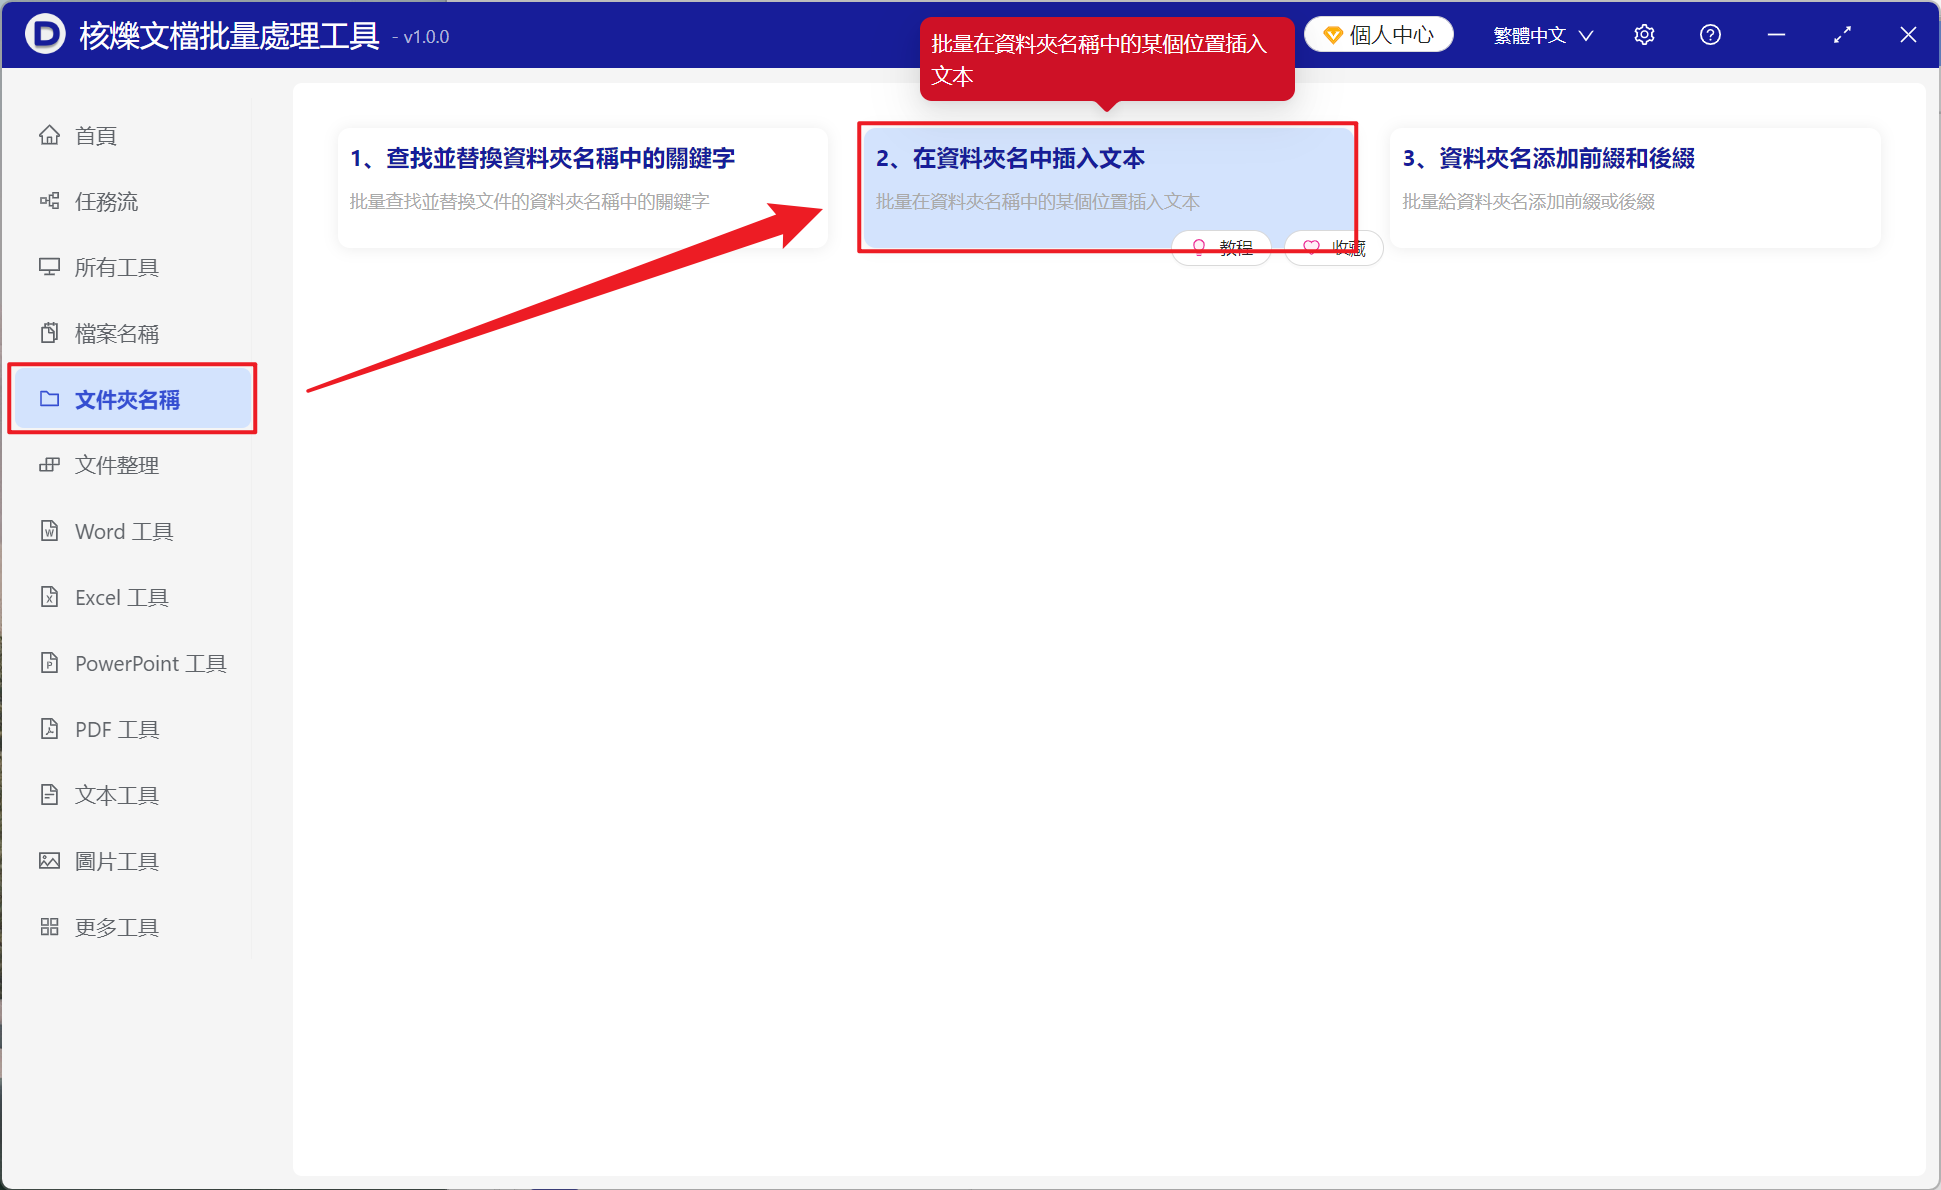This screenshot has width=1941, height=1190.
Task: Open PDF 工具 category
Action: pyautogui.click(x=132, y=729)
